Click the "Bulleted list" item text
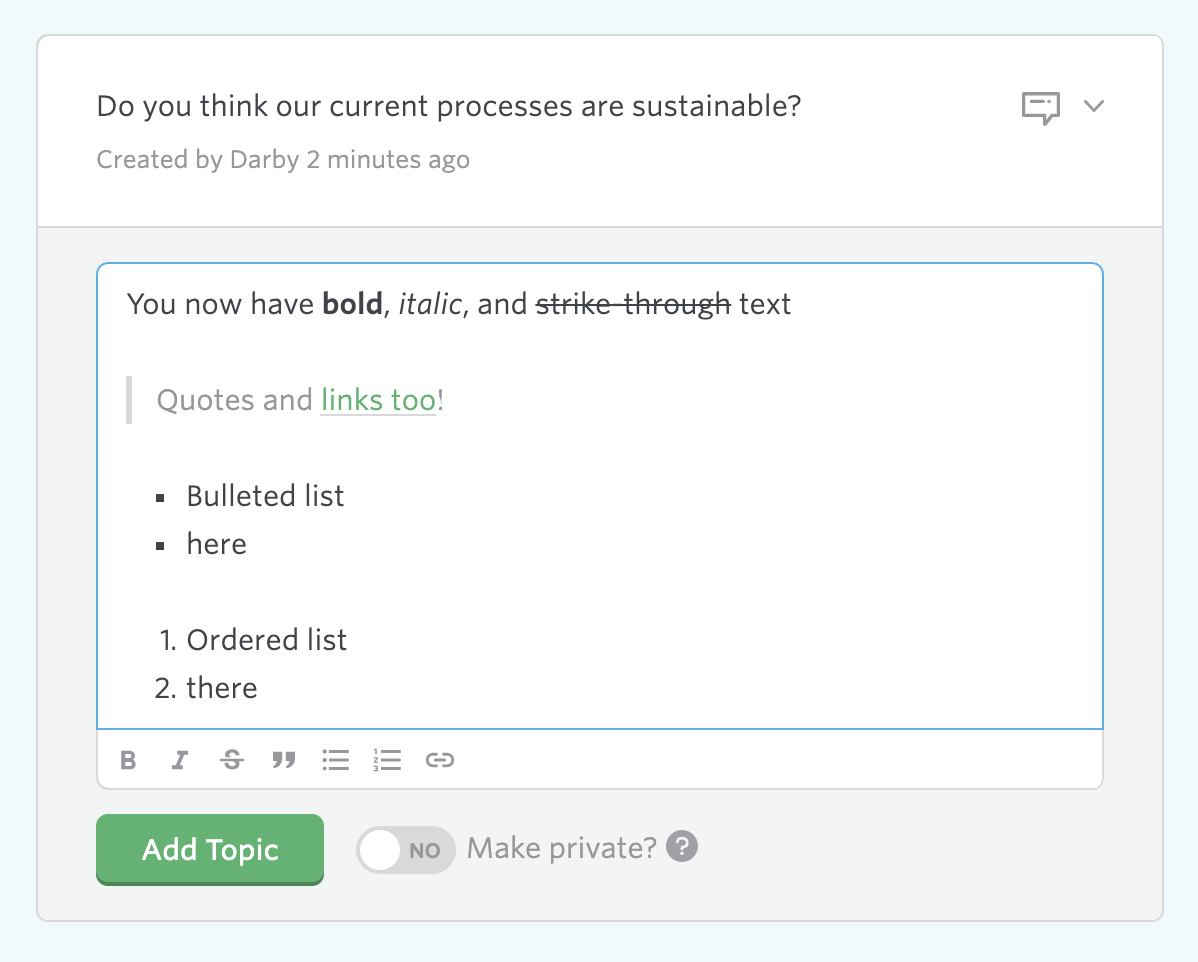This screenshot has height=962, width=1198. [x=265, y=496]
